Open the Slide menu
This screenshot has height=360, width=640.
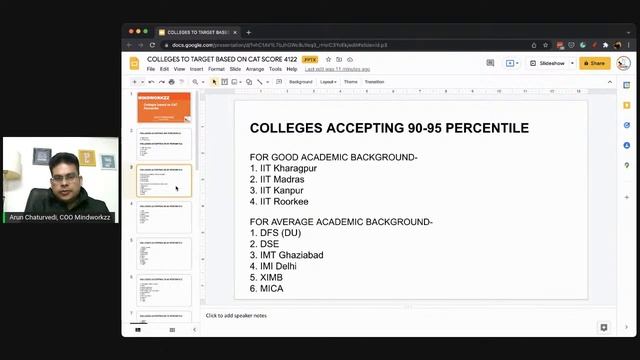coord(235,69)
